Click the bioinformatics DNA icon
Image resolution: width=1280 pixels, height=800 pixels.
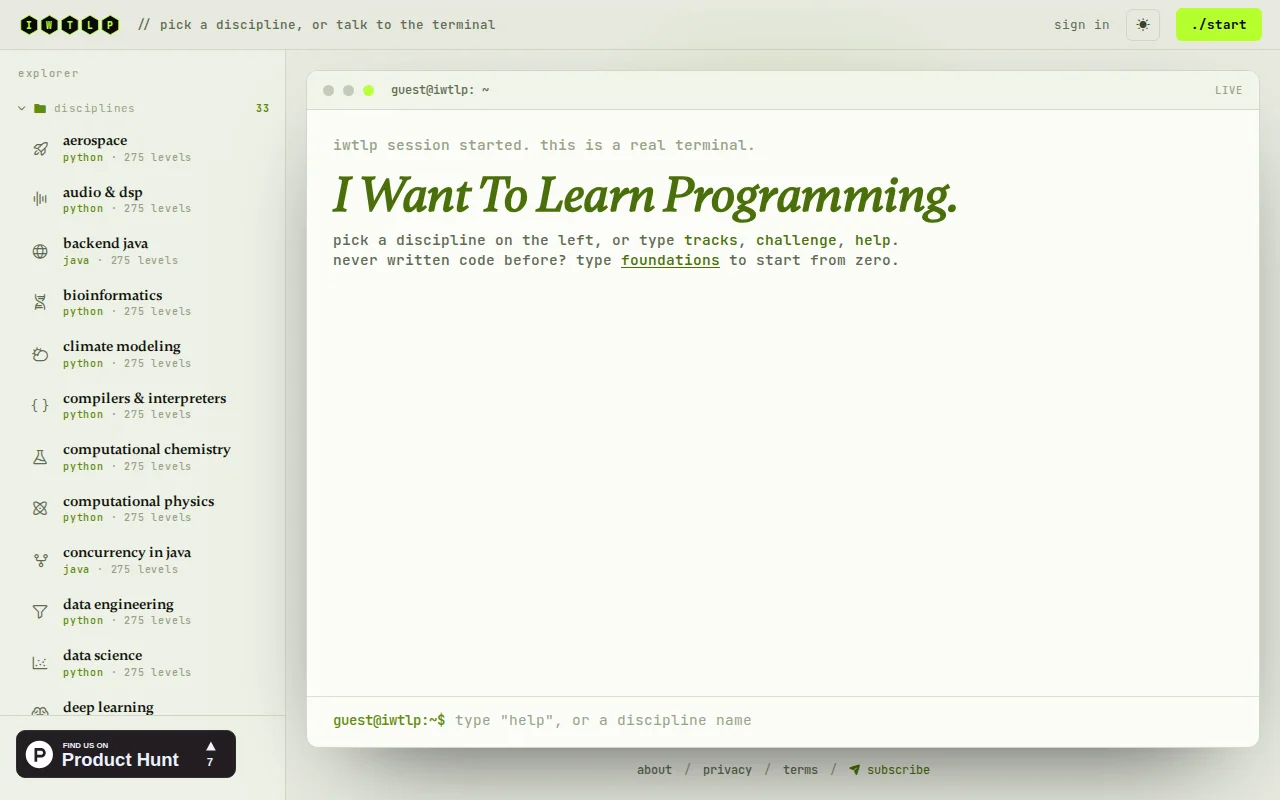[40, 302]
